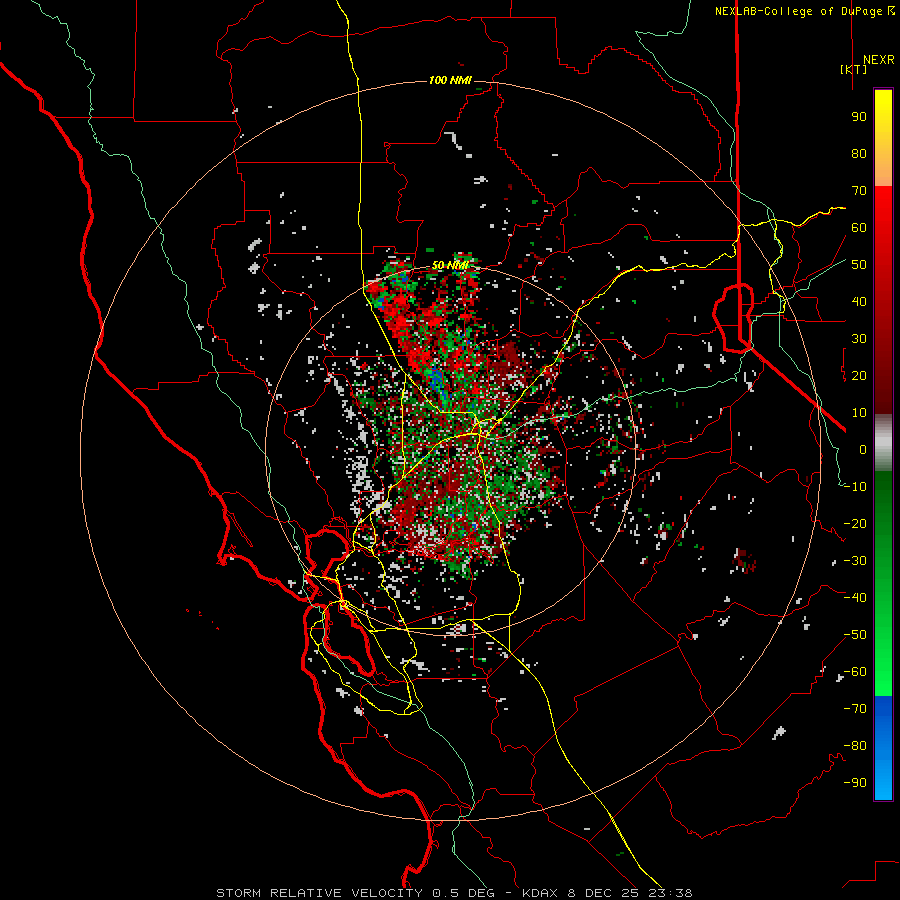Click the -70 value on velocity scale

pos(855,709)
